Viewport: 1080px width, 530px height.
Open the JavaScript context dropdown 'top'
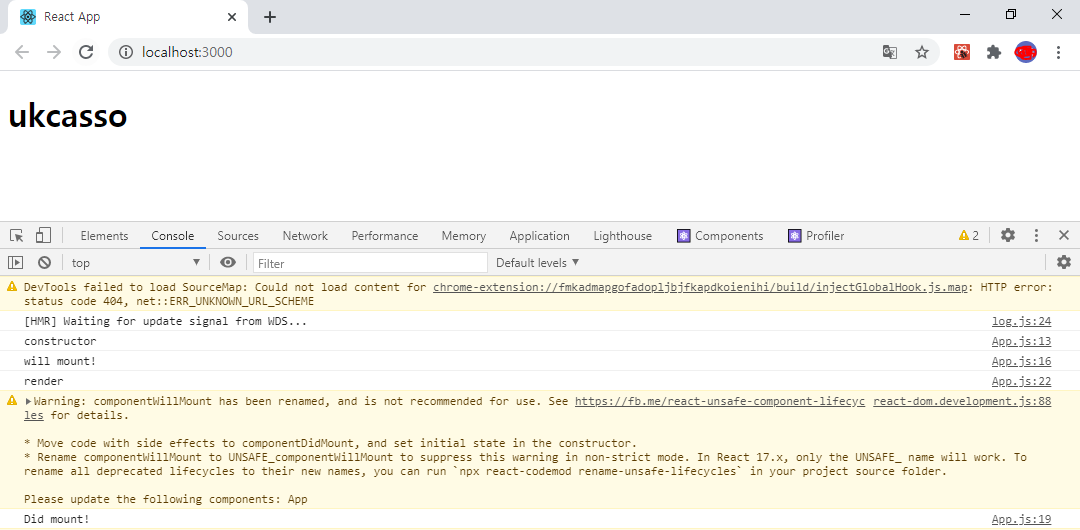[136, 263]
